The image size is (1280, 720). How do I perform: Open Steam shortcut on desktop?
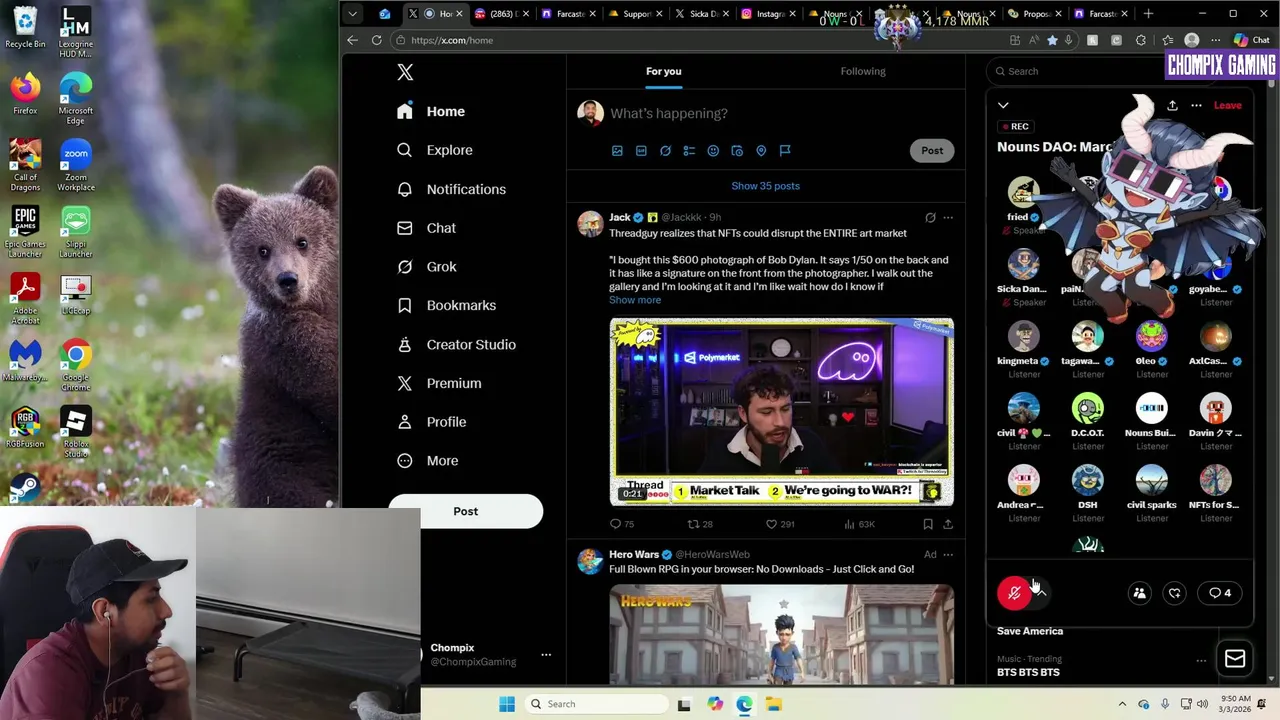25,488
